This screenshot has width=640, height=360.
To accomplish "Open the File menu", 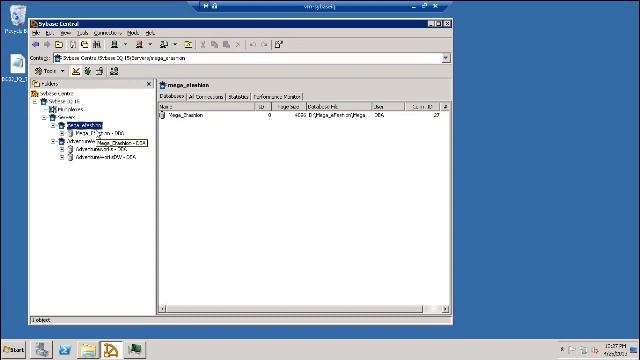I will [36, 33].
